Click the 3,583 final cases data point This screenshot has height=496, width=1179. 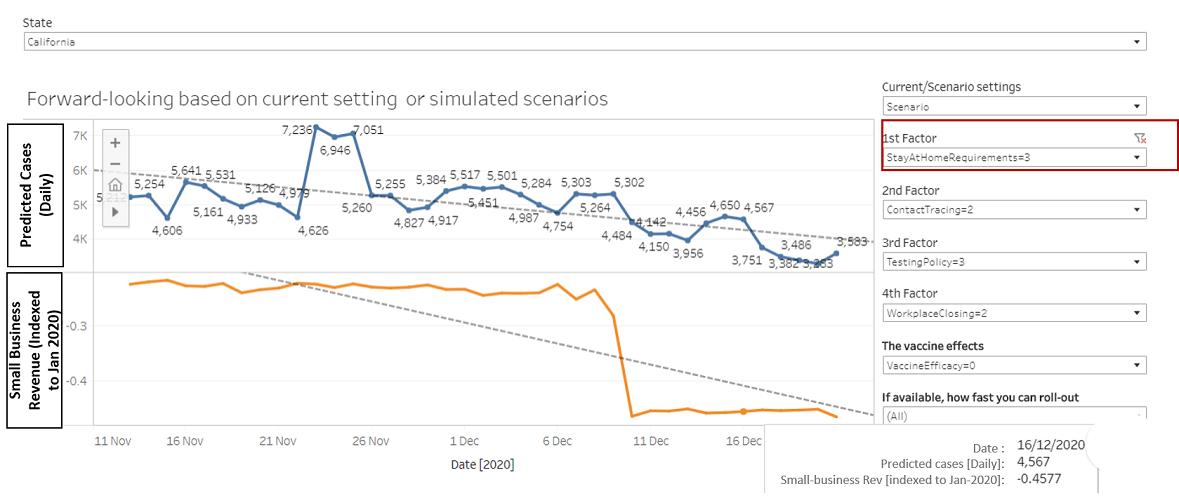coord(836,253)
